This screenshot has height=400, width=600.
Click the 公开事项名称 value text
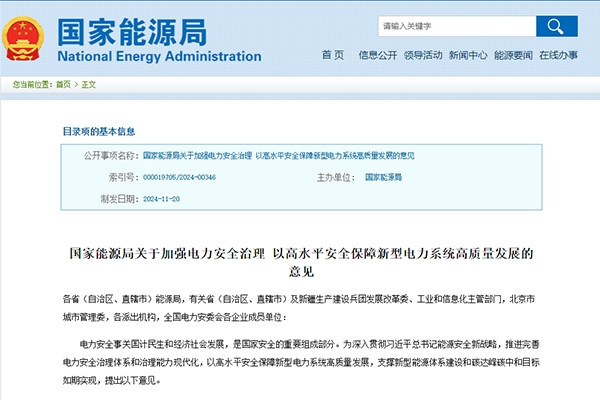click(279, 155)
